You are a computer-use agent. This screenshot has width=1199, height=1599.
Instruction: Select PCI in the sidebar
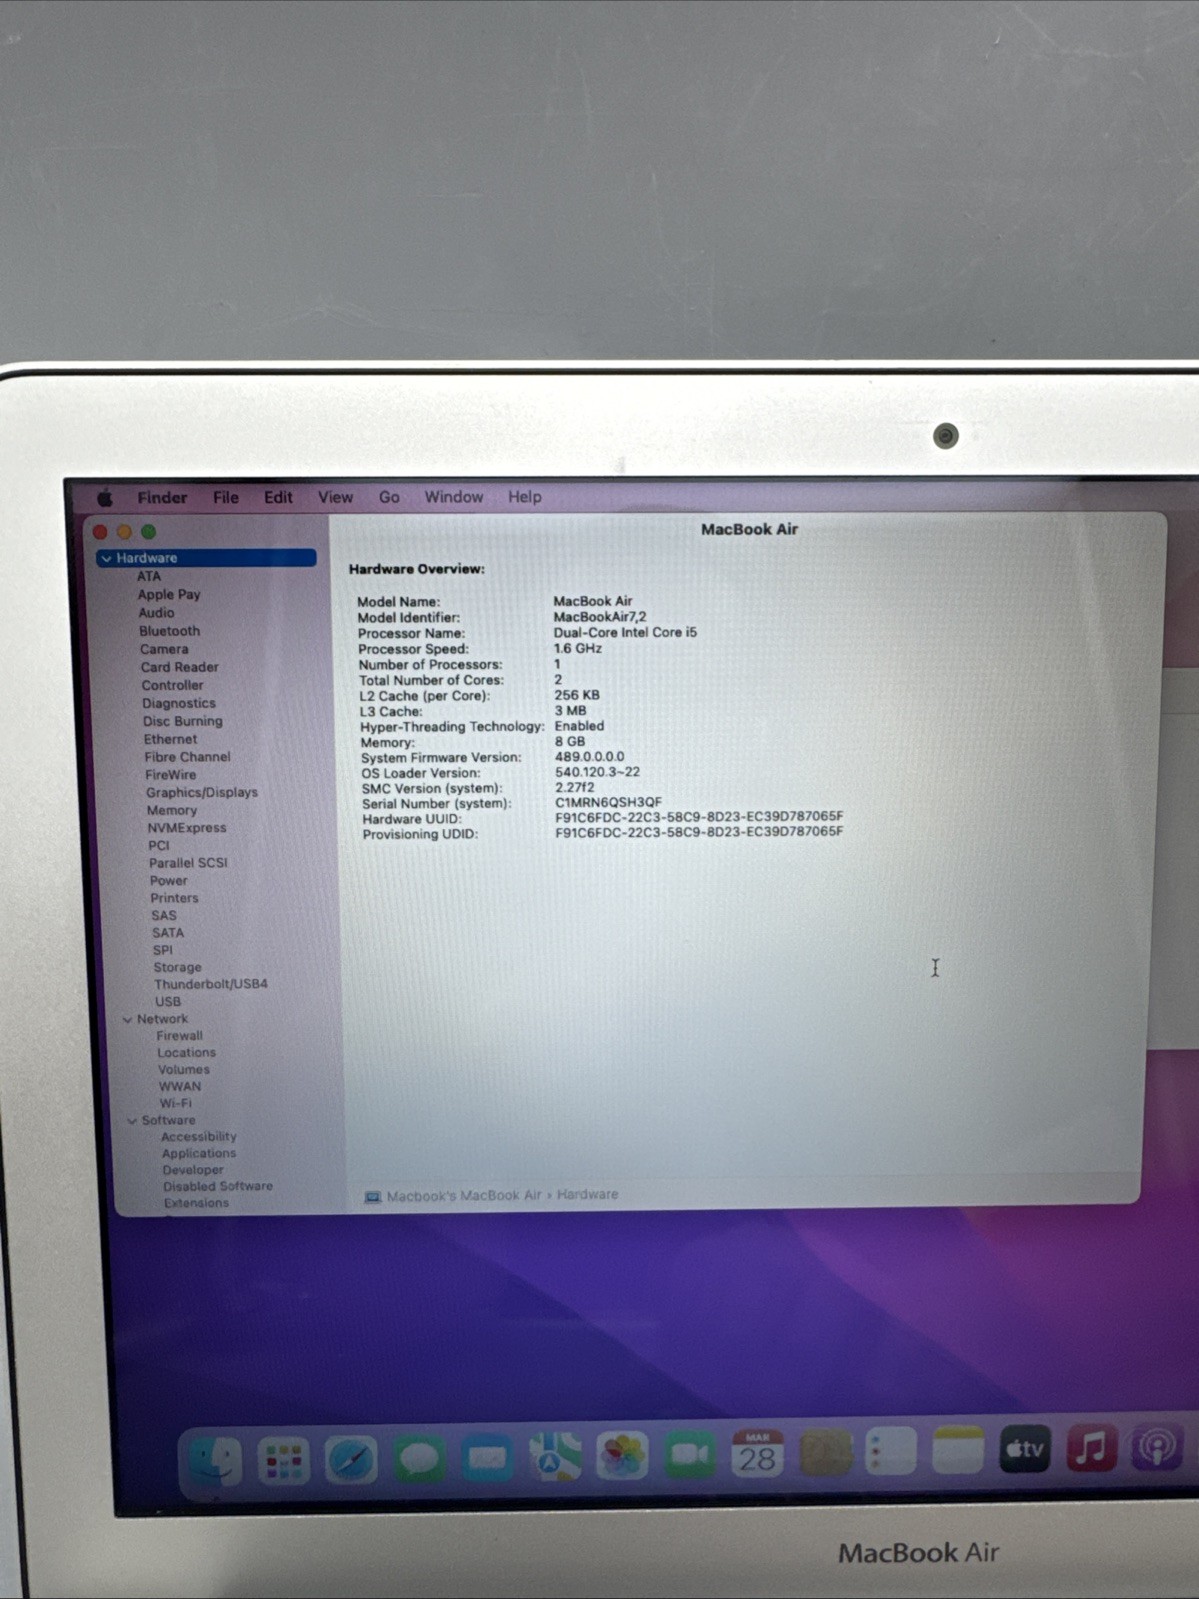[159, 846]
